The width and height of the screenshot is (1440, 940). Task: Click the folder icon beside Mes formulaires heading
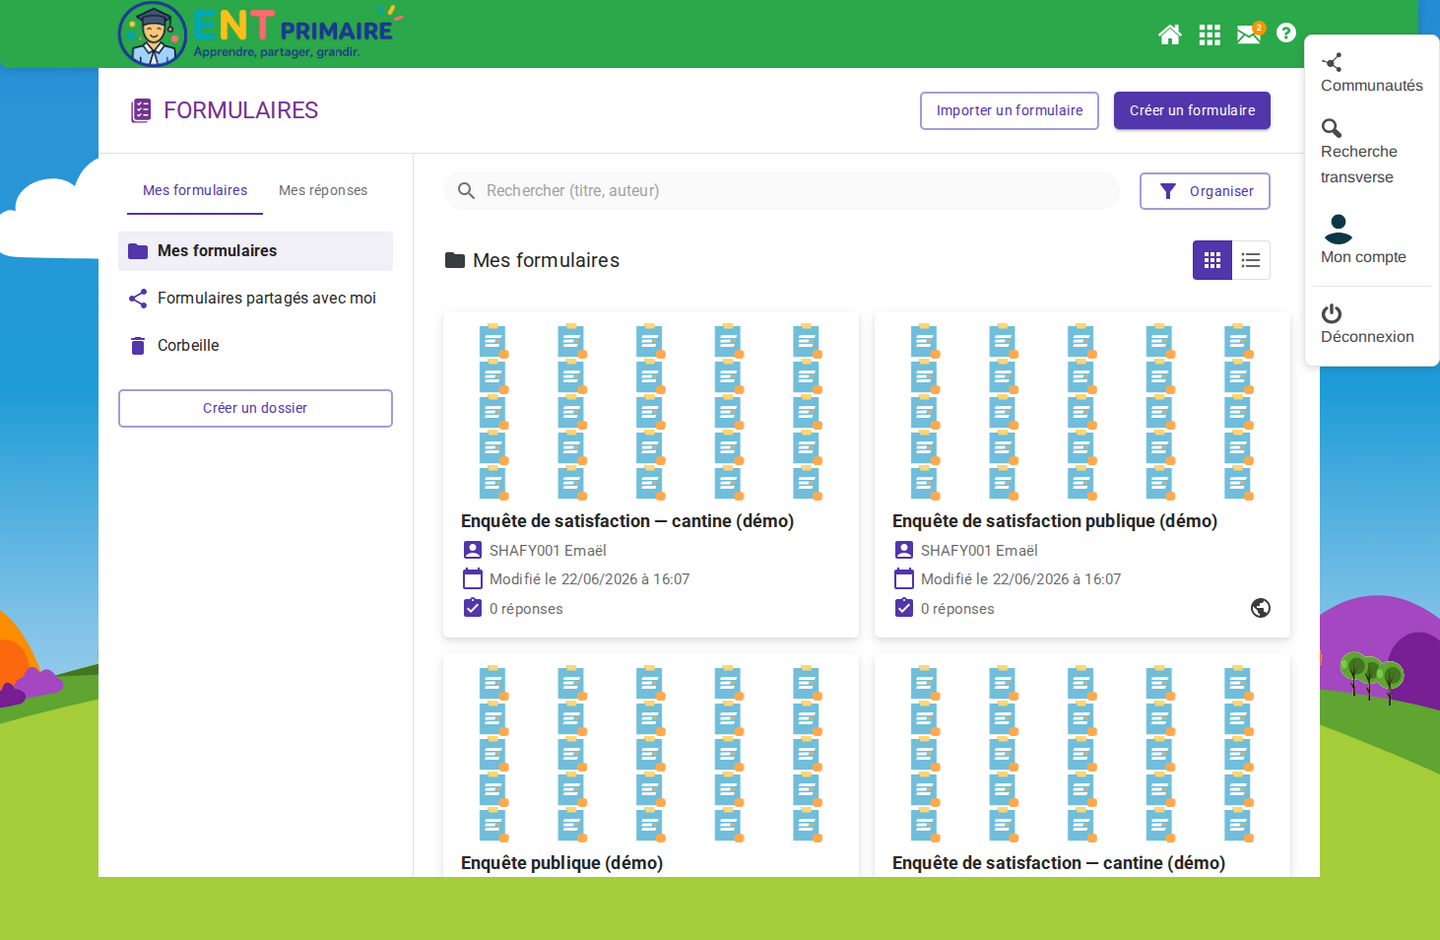pos(455,260)
